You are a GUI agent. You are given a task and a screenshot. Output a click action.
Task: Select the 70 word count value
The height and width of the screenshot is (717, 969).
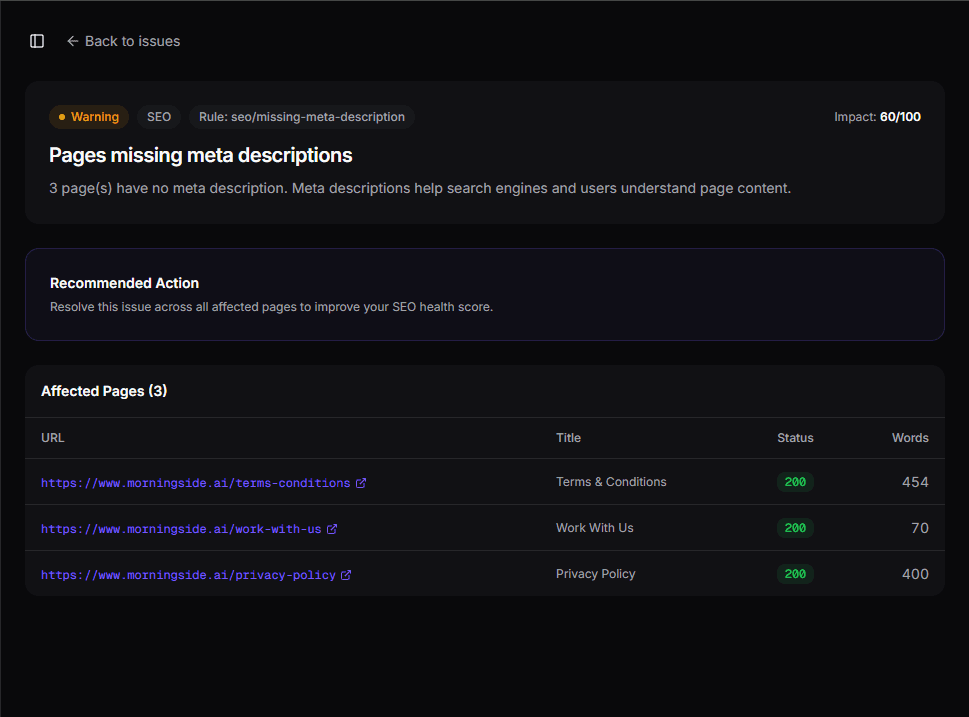[920, 528]
